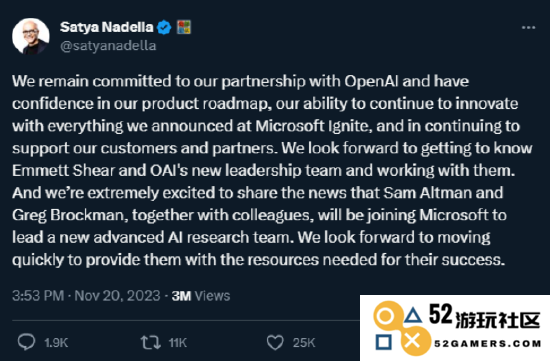Click the Microsoft affiliation logo badge
Image resolution: width=550 pixels, height=361 pixels.
[184, 27]
